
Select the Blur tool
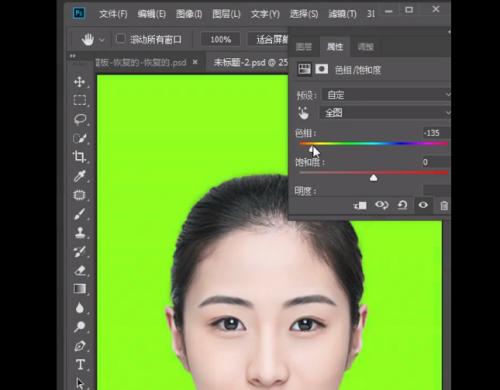[x=79, y=308]
